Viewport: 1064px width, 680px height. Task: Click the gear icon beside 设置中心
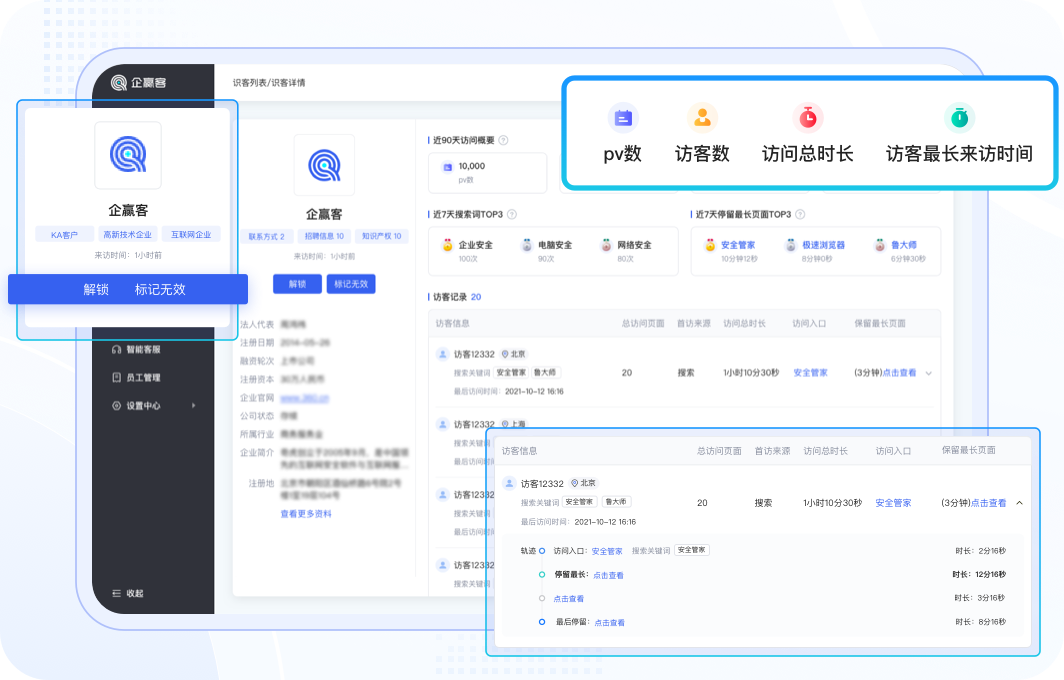click(x=117, y=406)
